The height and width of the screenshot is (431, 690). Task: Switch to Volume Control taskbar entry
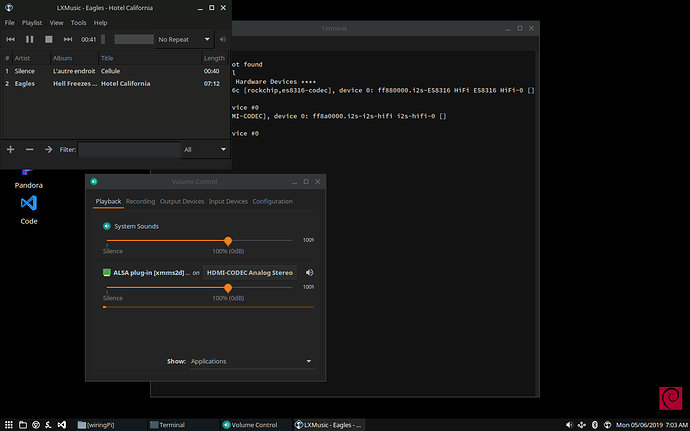pos(256,425)
